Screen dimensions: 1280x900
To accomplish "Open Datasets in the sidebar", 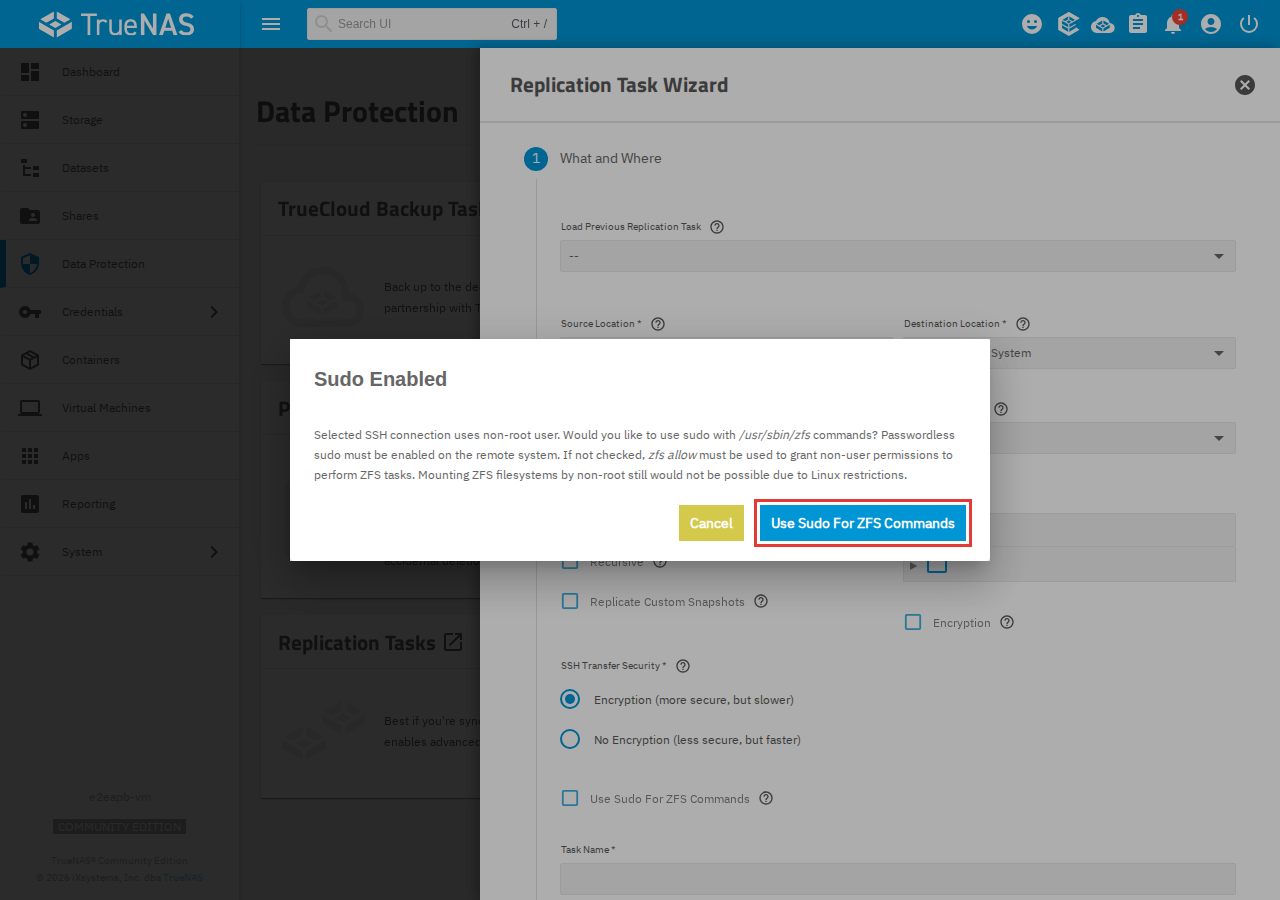I will pos(120,168).
